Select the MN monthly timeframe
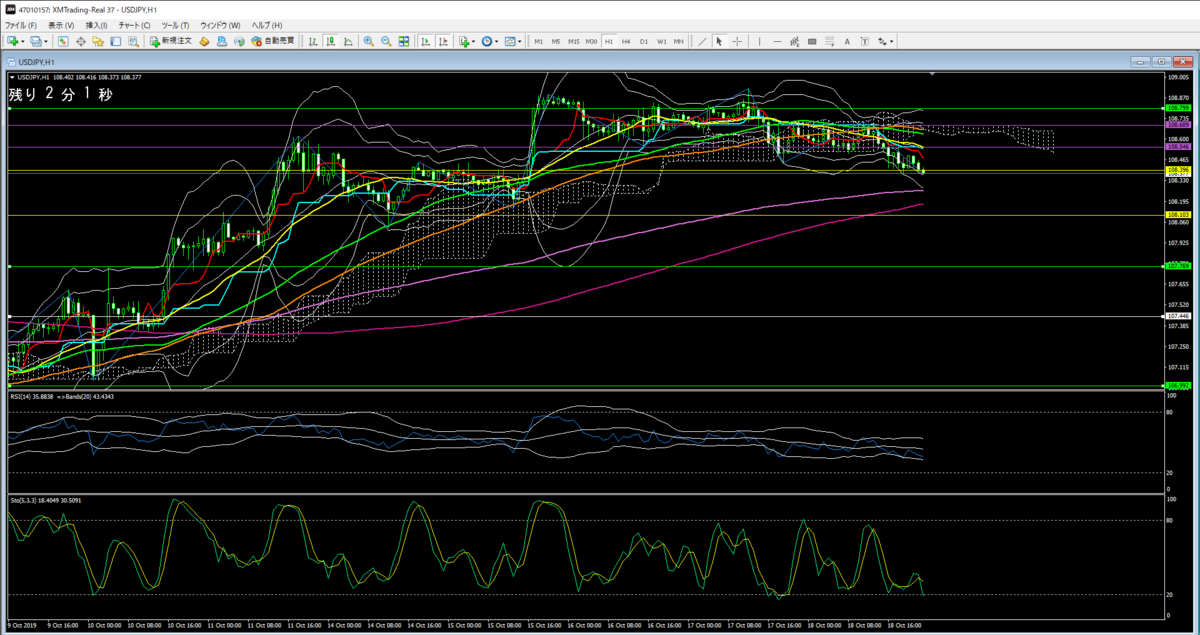Image resolution: width=1200 pixels, height=635 pixels. (x=679, y=41)
